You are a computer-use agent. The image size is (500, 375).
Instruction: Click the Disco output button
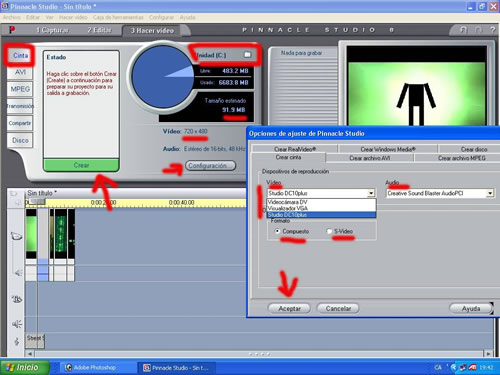(20, 140)
